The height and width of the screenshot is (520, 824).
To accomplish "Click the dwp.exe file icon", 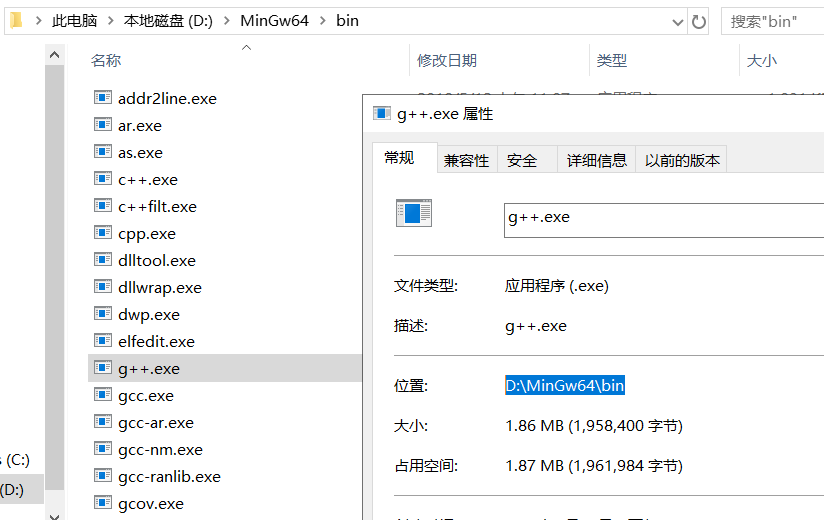I will pos(102,314).
